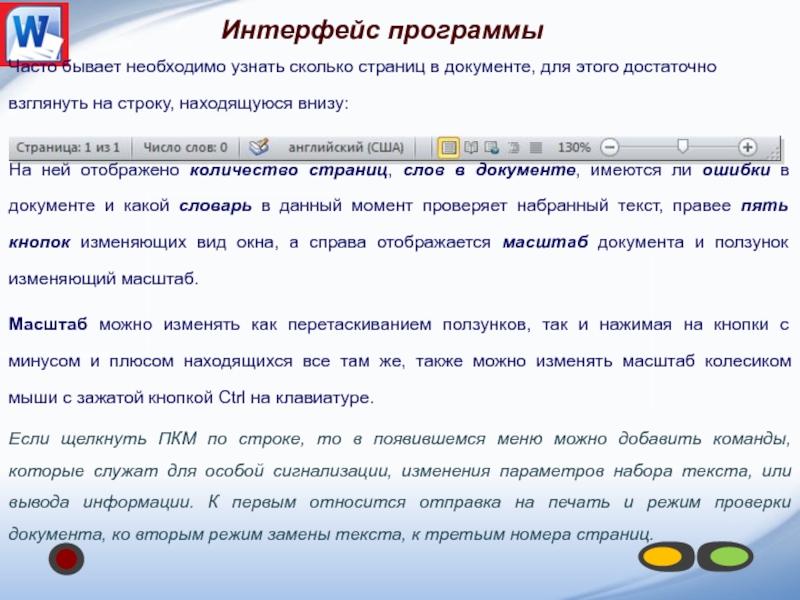Click the yellow oval navigation button
The height and width of the screenshot is (600, 800).
[664, 557]
